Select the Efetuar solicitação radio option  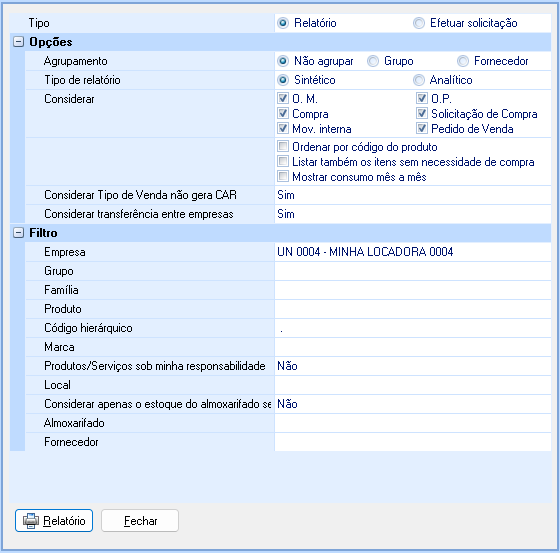pyautogui.click(x=419, y=23)
